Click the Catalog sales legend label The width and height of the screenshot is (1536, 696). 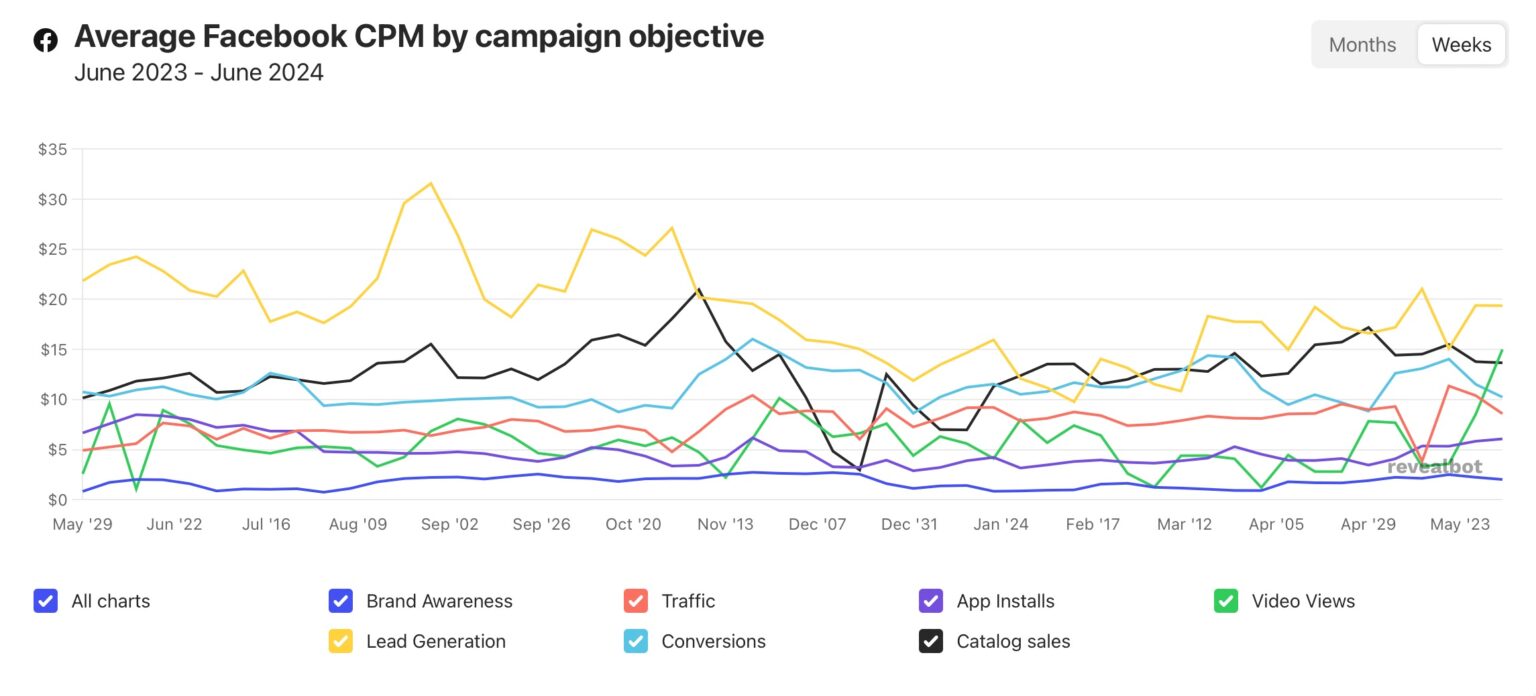click(x=1016, y=641)
